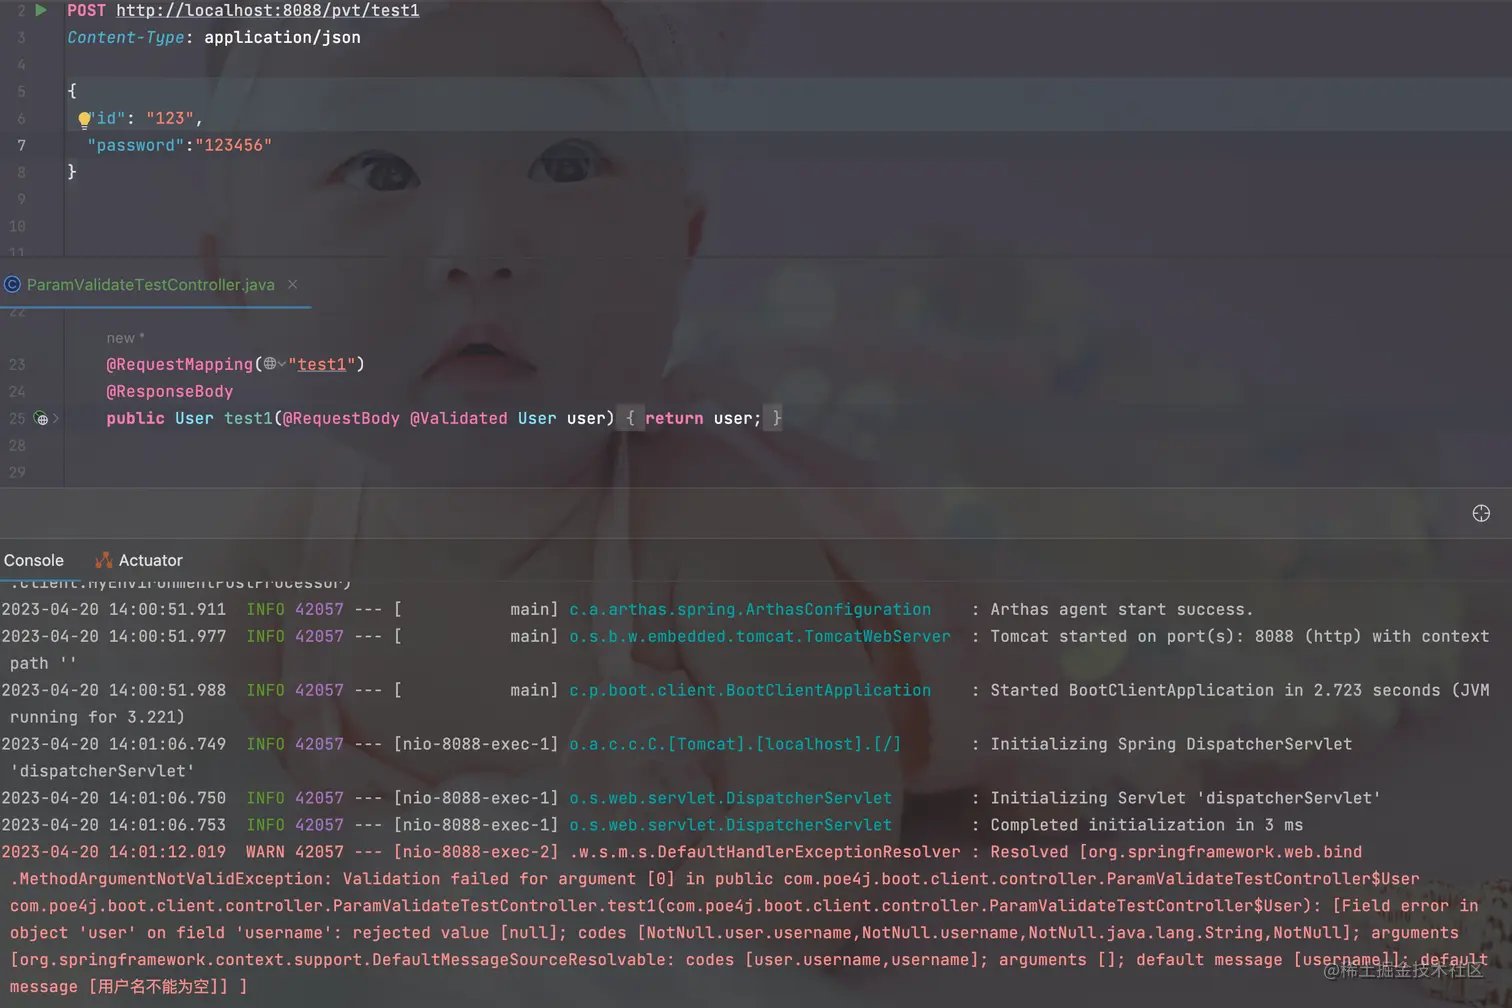The height and width of the screenshot is (1008, 1512).
Task: Click o.s.b.w.embedded.tomcat.TomcatWebServer logger link
Action: tap(760, 636)
